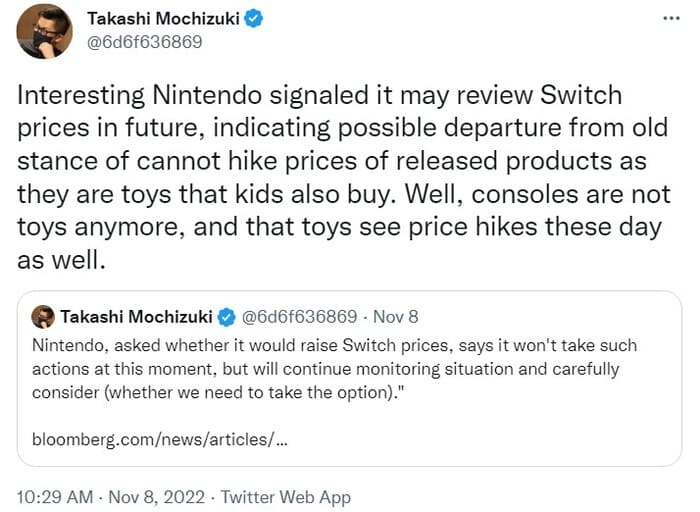Click verified badge inside the quoted tweet
This screenshot has width=700, height=512.
[225, 317]
